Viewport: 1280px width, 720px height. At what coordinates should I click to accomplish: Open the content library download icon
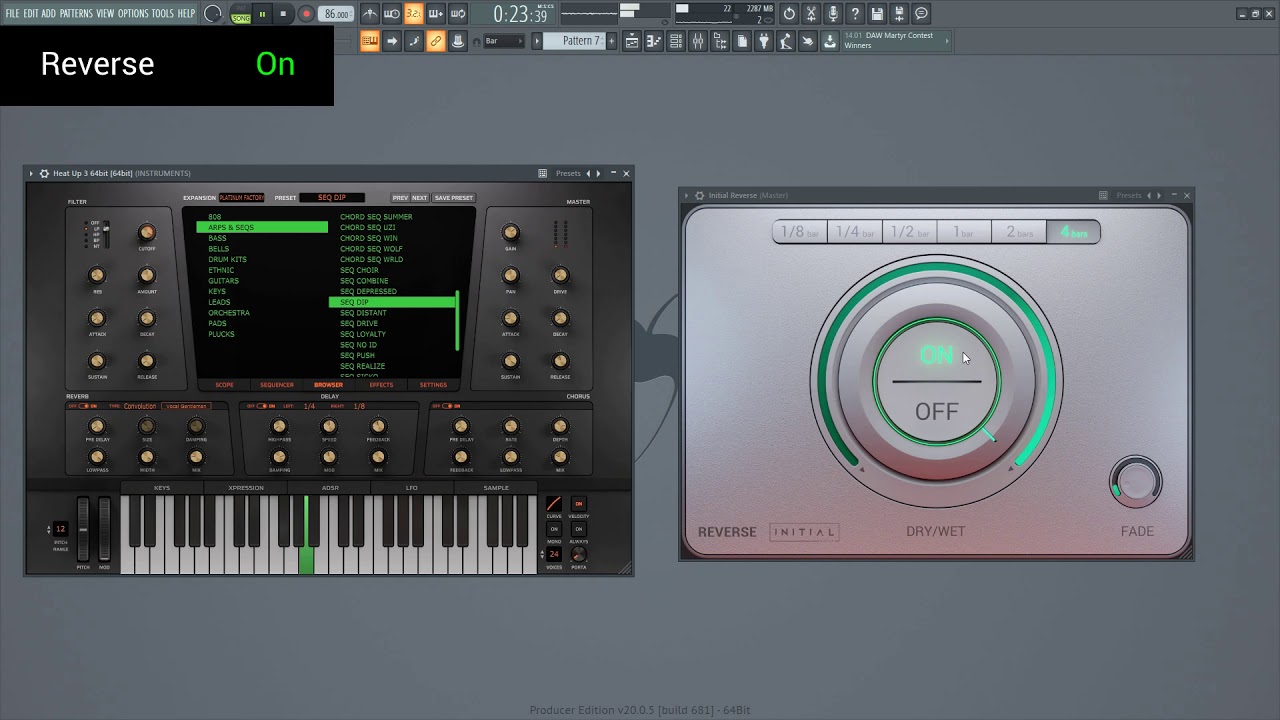pos(830,41)
